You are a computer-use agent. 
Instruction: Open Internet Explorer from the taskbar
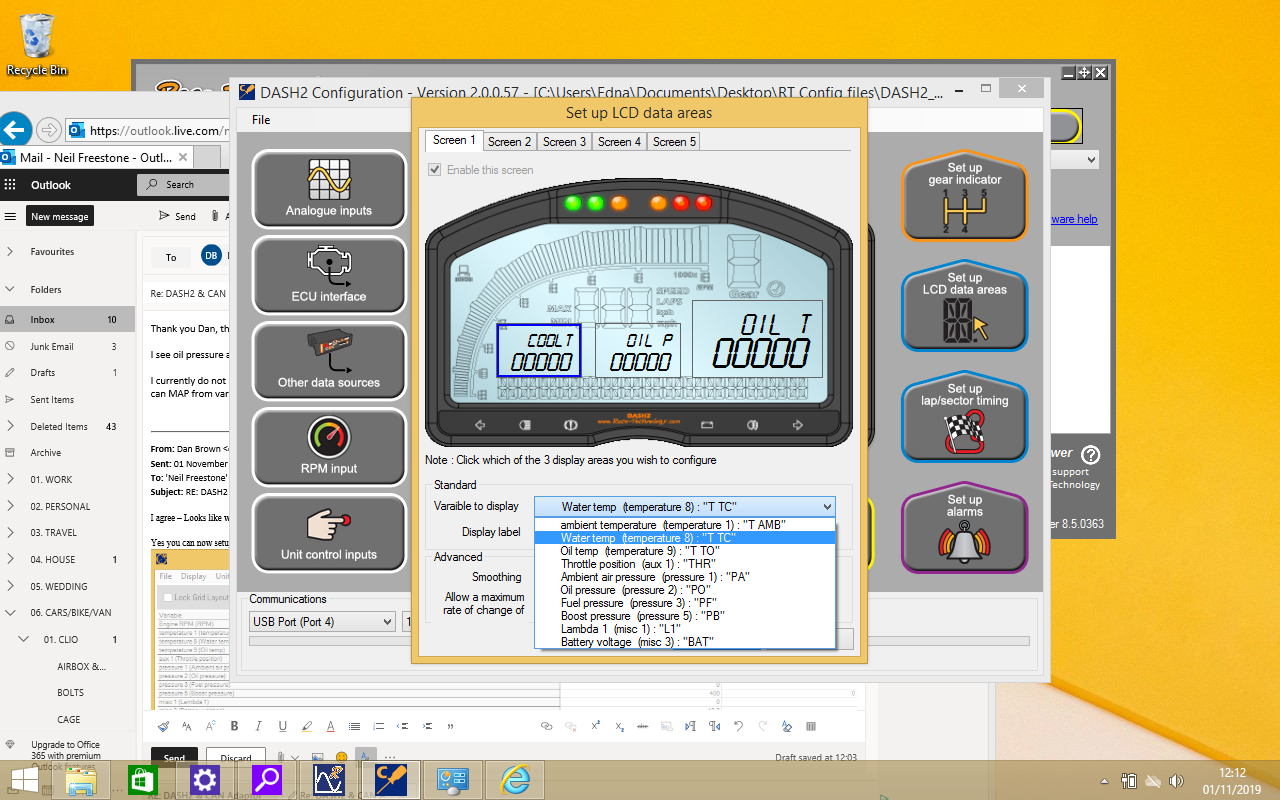[x=514, y=779]
